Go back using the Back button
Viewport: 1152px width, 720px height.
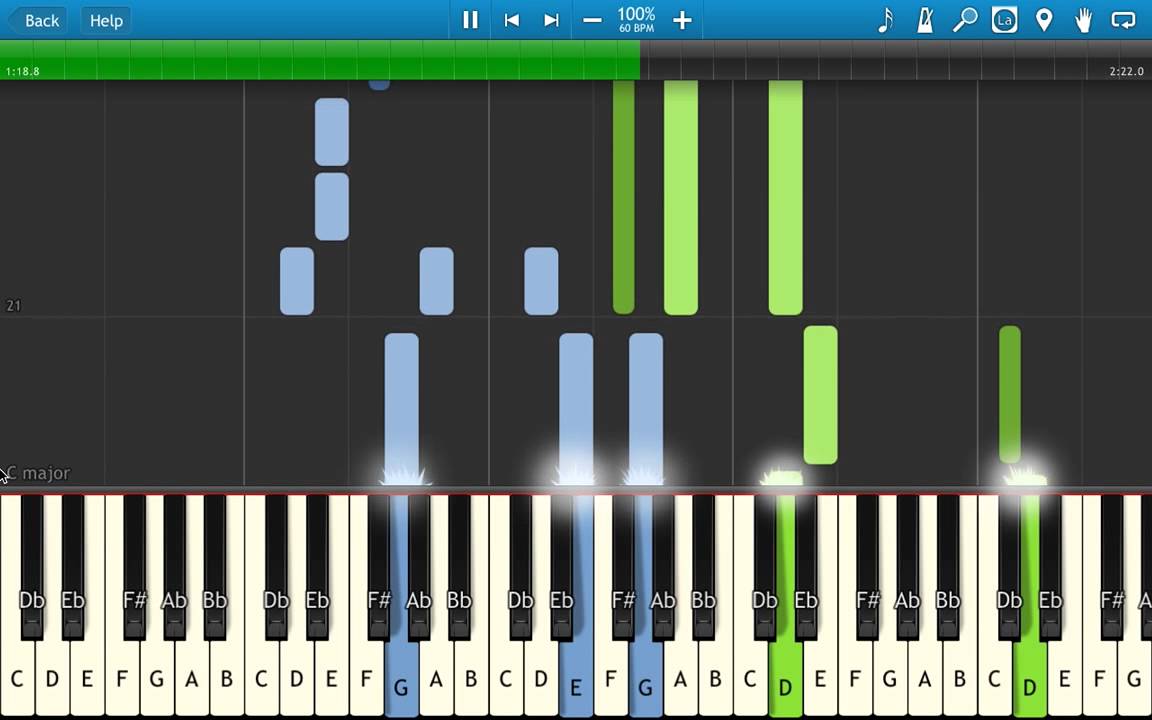(x=37, y=20)
